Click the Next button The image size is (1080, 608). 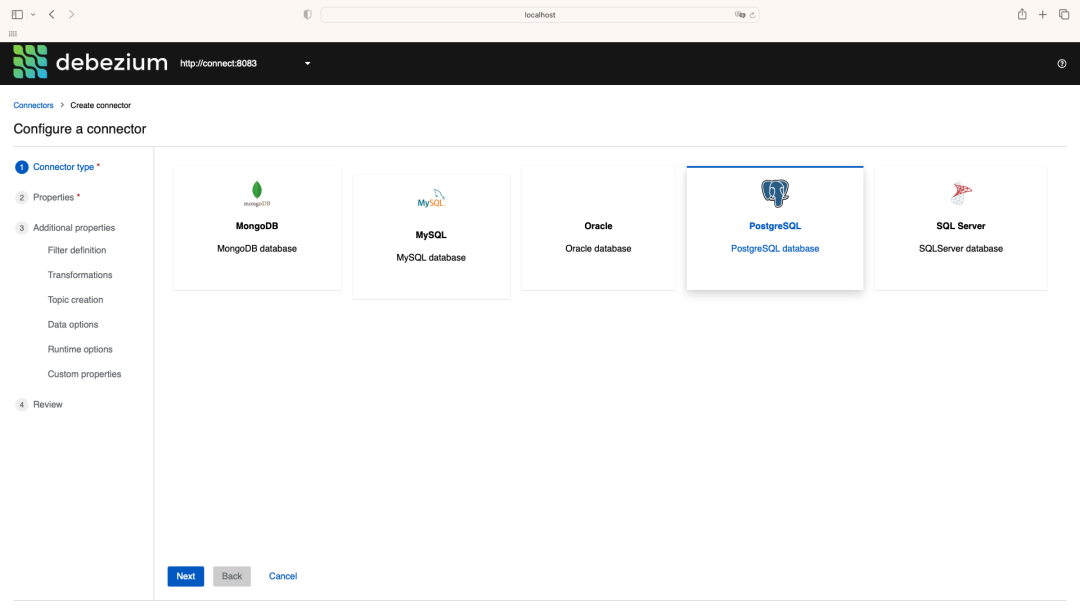tap(186, 576)
